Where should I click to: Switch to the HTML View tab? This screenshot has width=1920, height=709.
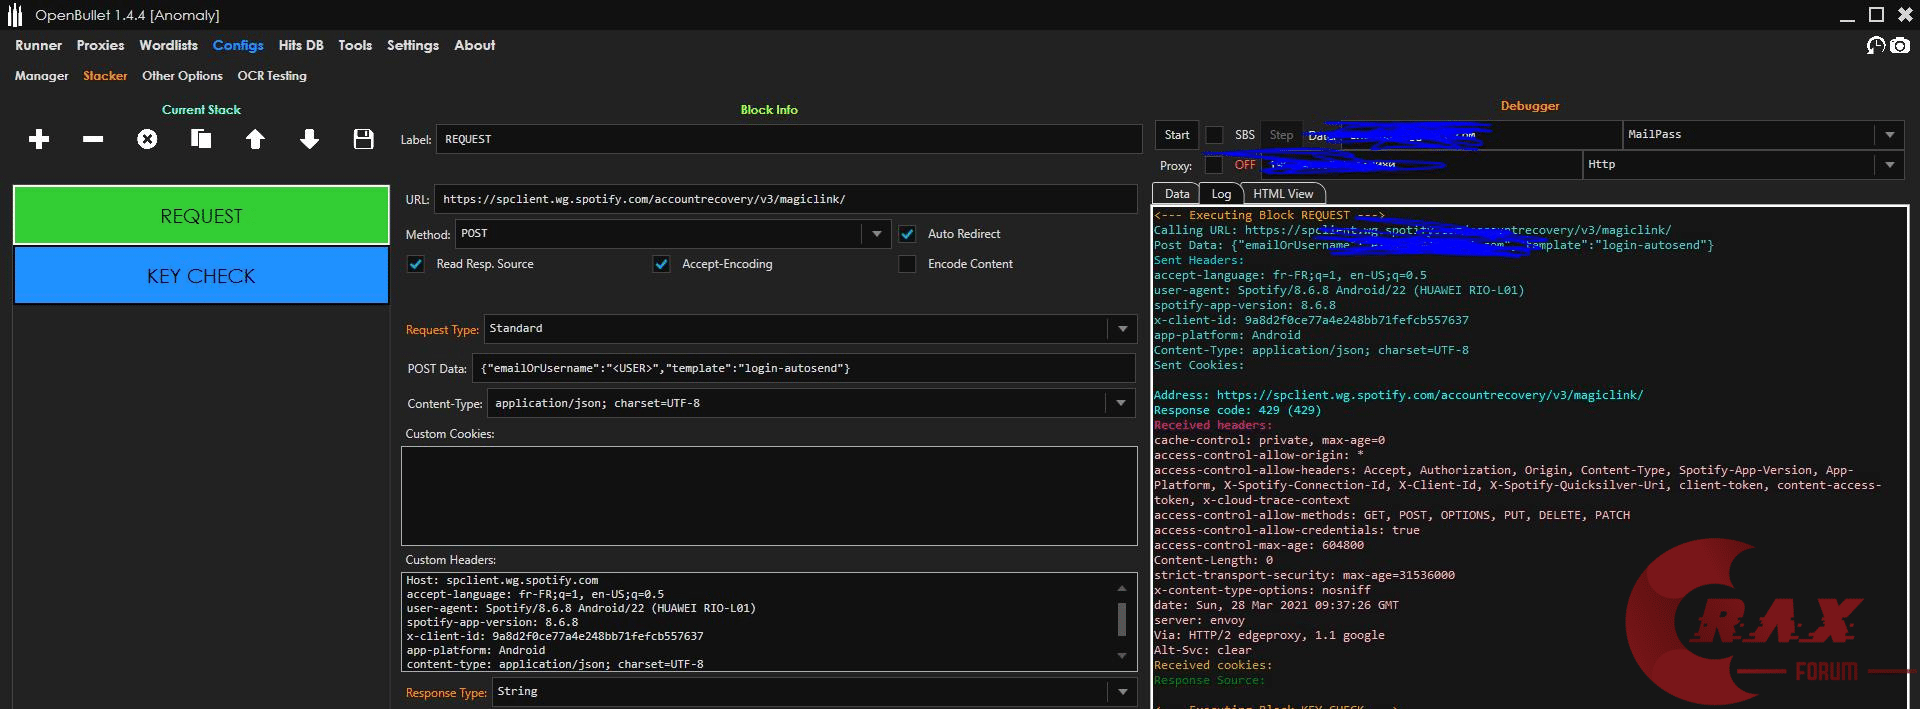coord(1282,194)
